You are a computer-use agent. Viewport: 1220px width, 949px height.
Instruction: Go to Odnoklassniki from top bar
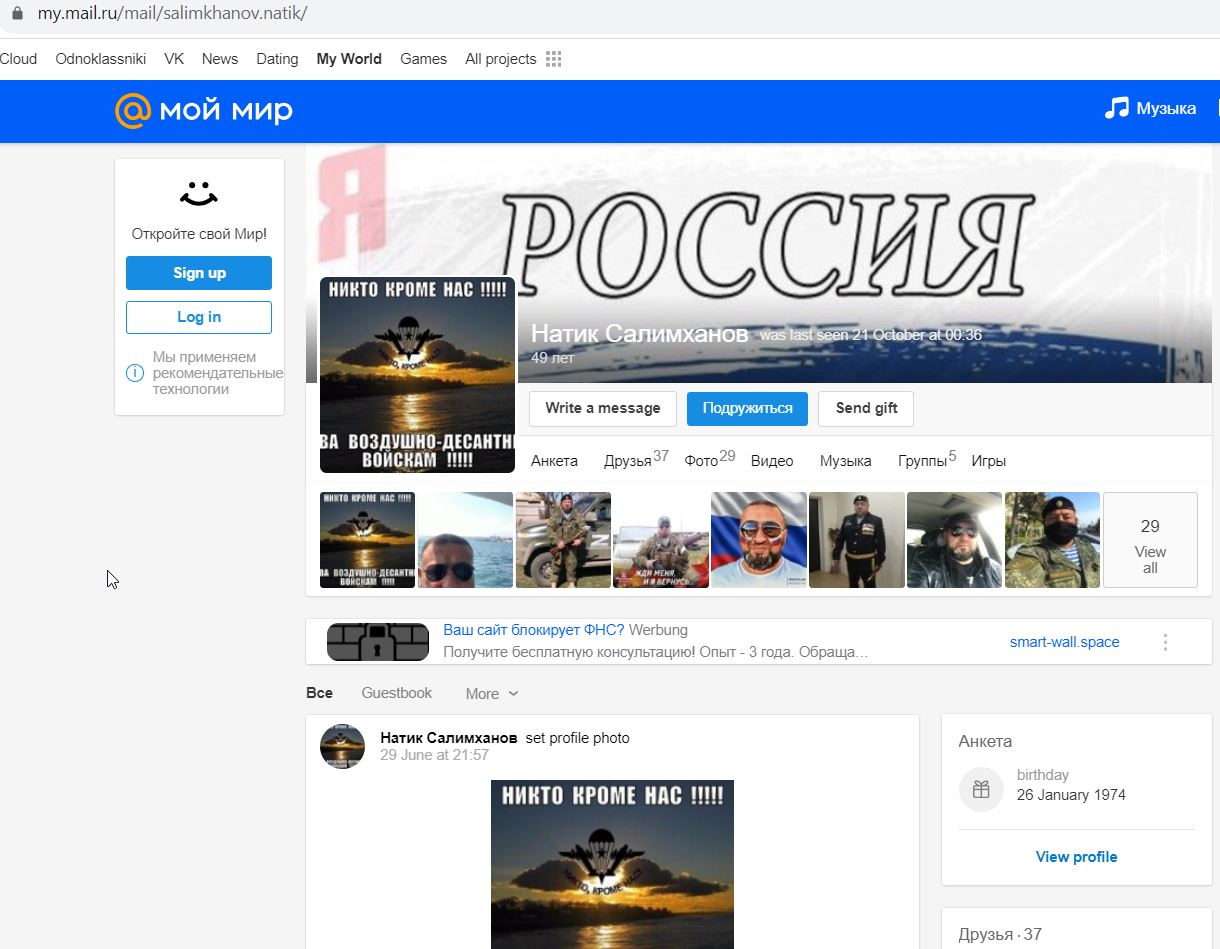pos(101,59)
